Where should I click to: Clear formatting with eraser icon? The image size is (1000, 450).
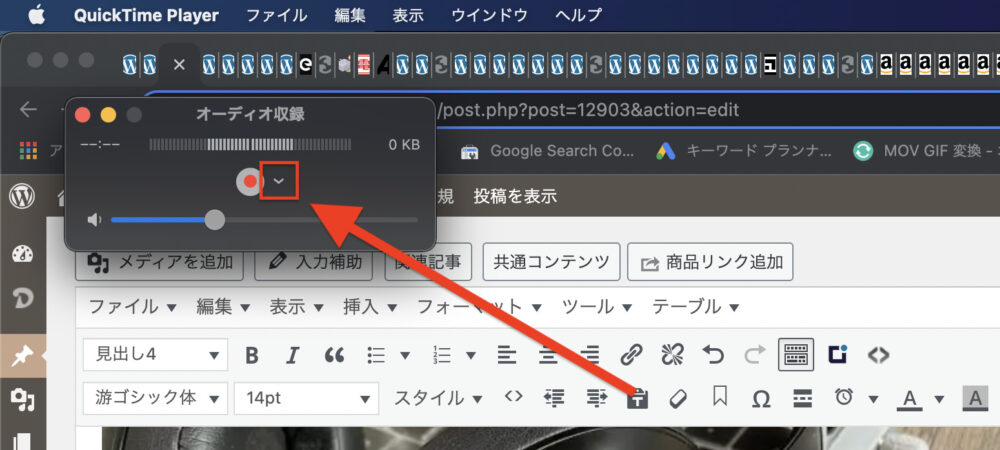(x=677, y=398)
